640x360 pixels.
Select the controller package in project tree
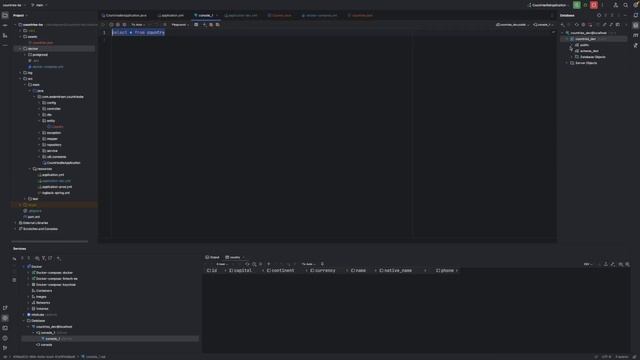53,109
